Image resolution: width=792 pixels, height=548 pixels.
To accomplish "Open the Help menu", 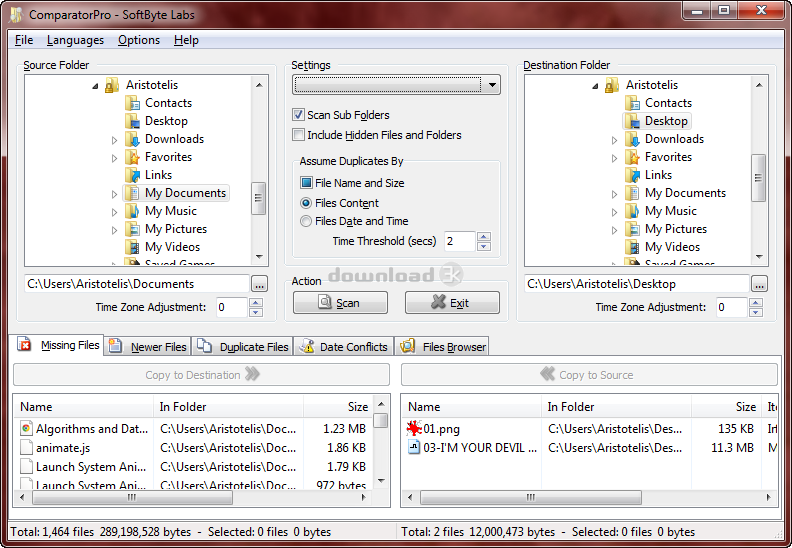I will [x=186, y=40].
